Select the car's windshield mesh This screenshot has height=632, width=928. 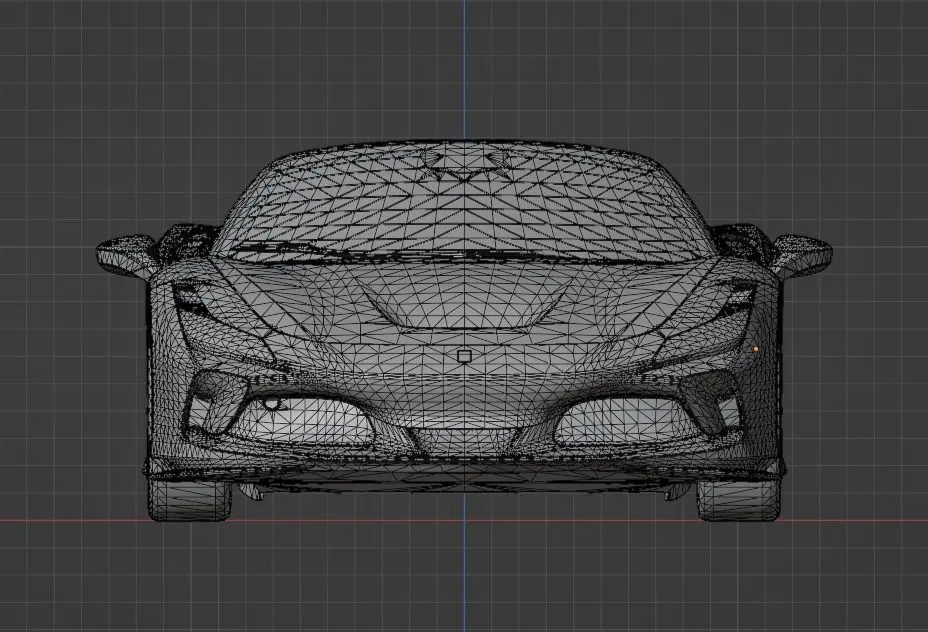(x=464, y=204)
